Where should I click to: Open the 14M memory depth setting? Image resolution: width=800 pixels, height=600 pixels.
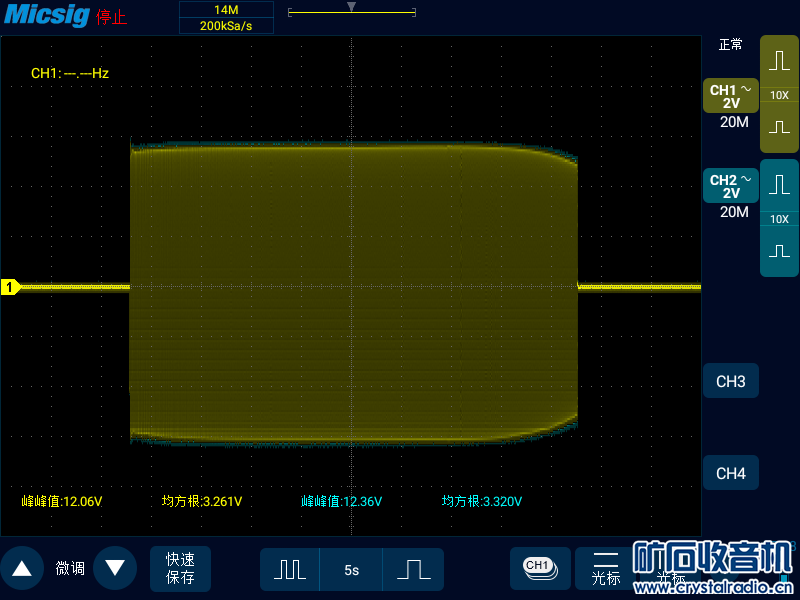point(227,9)
